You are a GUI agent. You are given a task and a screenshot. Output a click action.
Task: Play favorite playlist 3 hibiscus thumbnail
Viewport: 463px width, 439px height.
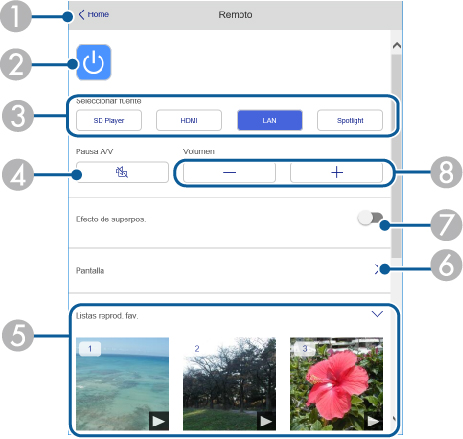336,384
